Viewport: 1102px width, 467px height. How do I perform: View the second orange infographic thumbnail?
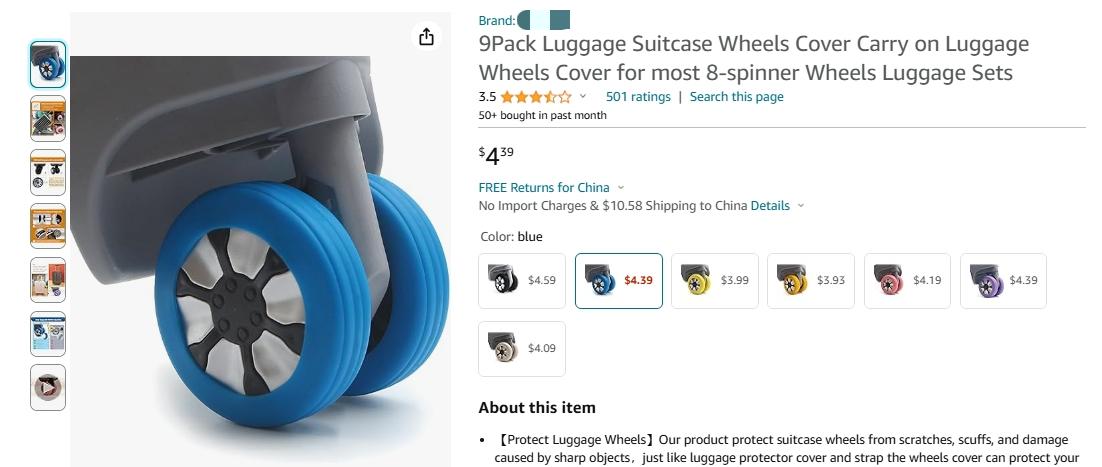click(48, 118)
